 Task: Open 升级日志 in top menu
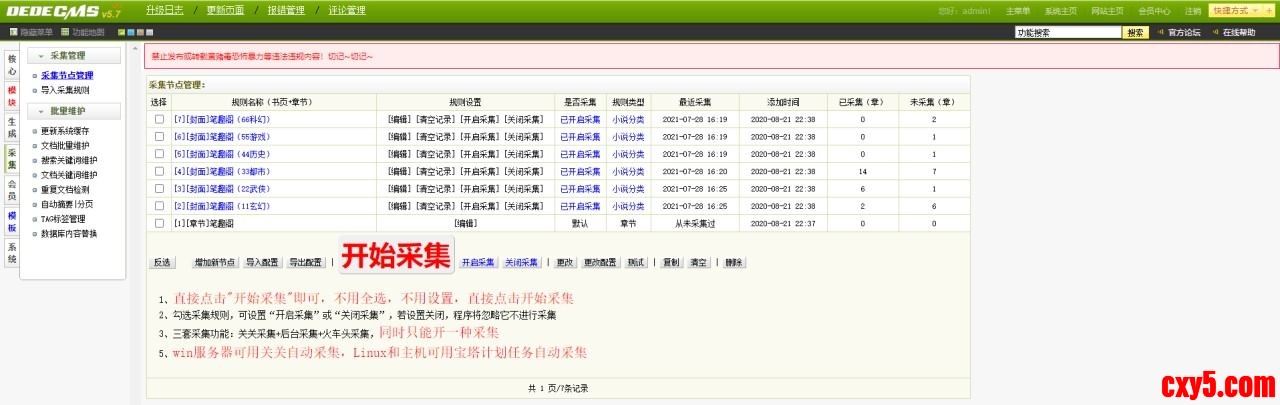(164, 10)
